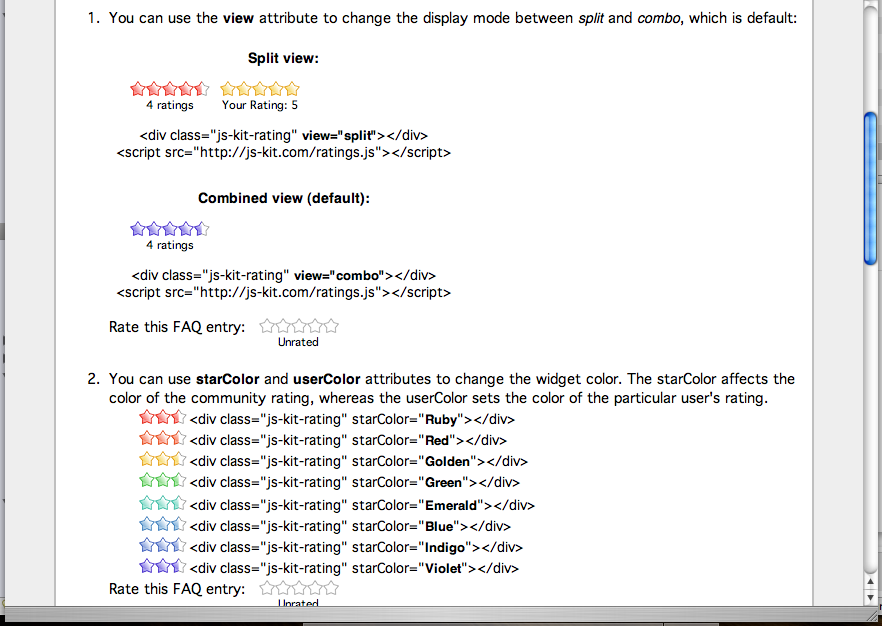
Task: Click the sentence about the view attribute
Action: [x=453, y=18]
